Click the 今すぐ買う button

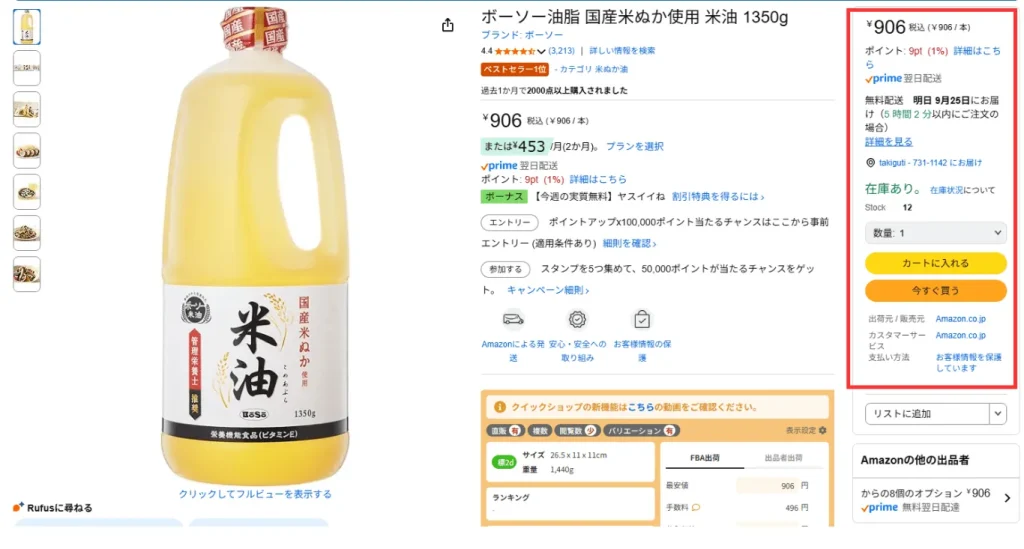[x=935, y=290]
